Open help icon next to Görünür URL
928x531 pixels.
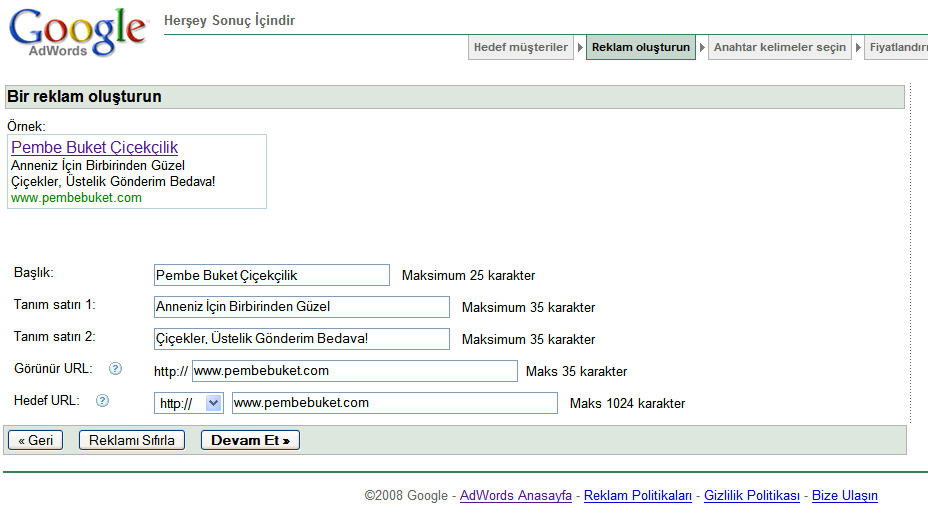point(115,369)
